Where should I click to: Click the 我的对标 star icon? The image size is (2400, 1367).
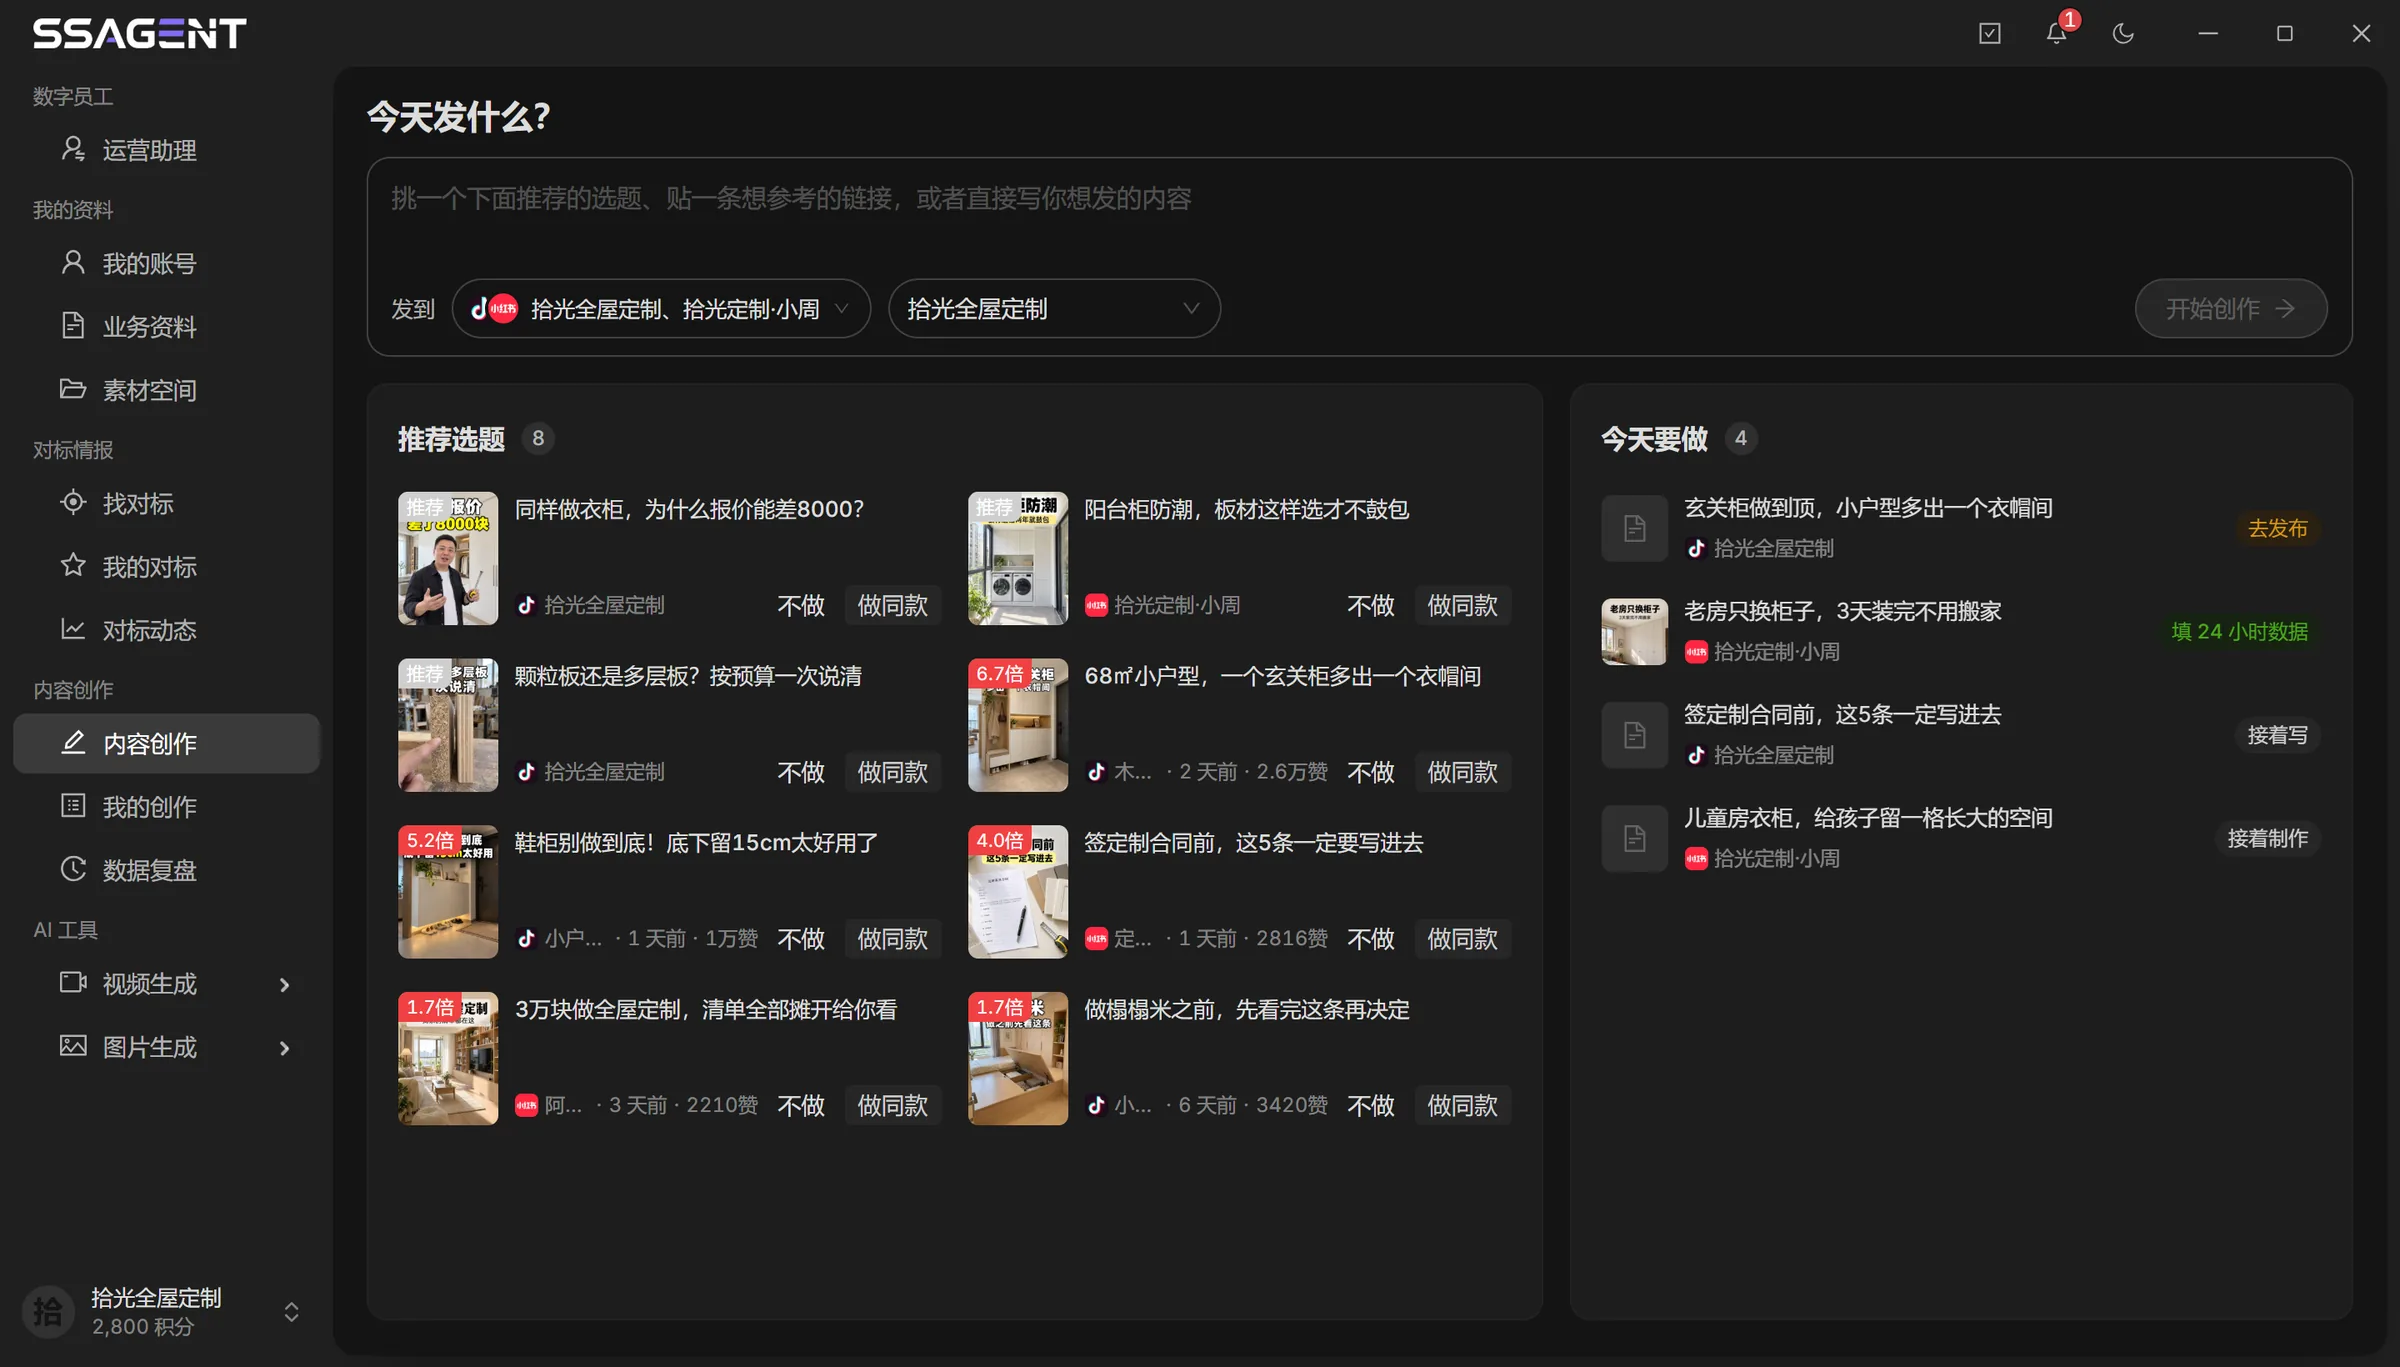tap(73, 566)
